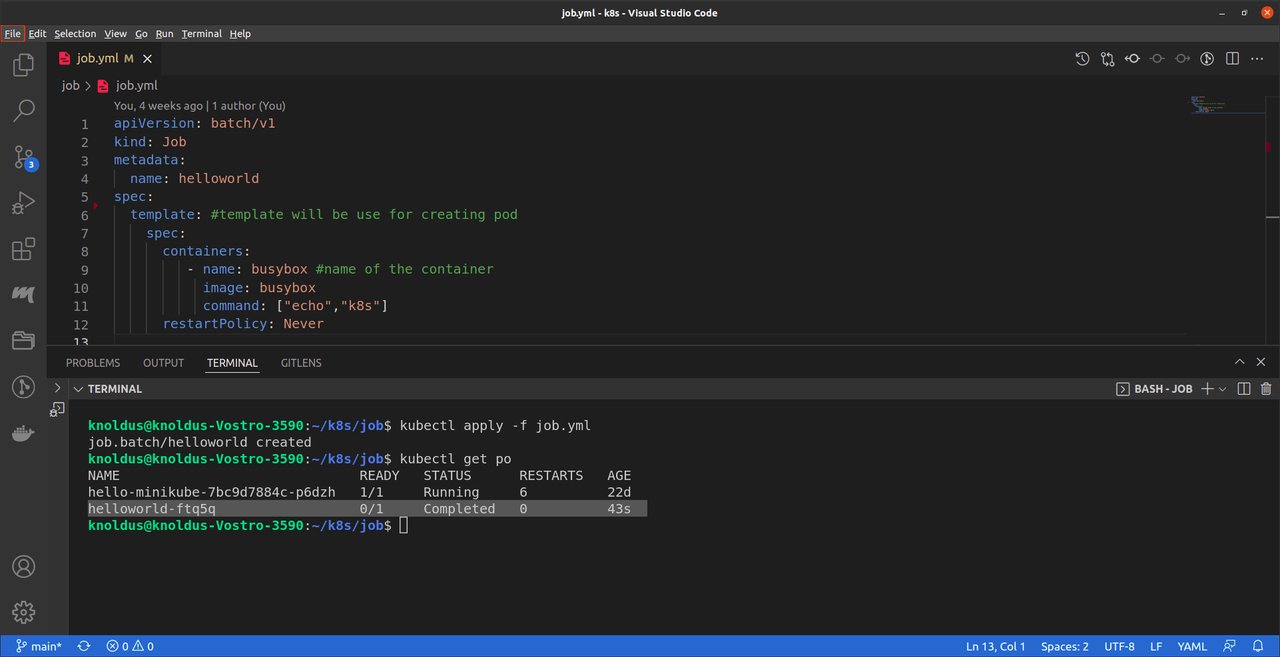Click the feedback icon in the status bar
Screen dimensions: 1280x657
[x=1229, y=646]
